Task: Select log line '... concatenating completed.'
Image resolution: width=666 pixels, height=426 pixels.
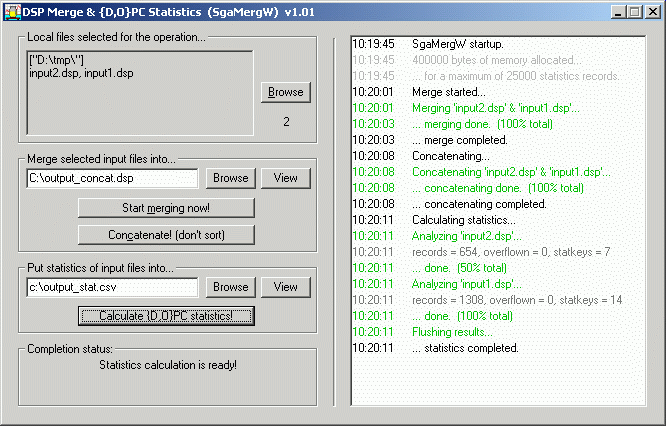Action: 479,204
